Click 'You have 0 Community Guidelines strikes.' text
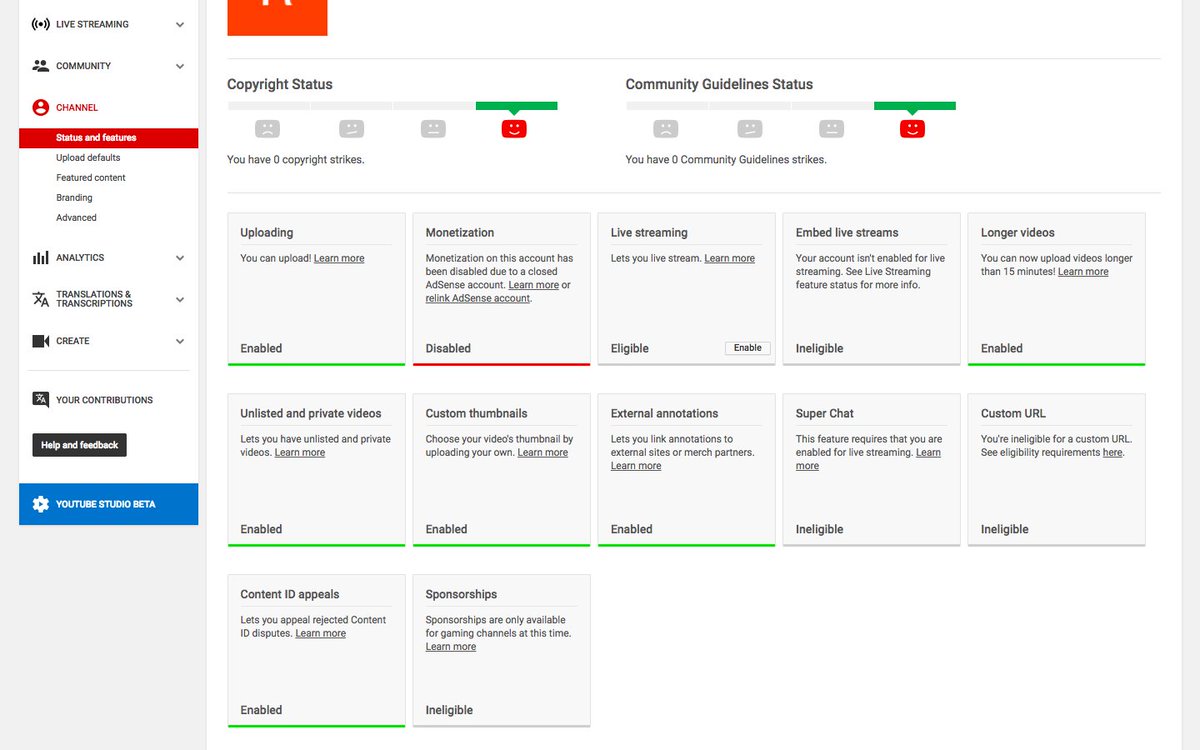The height and width of the screenshot is (750, 1200). [726, 160]
